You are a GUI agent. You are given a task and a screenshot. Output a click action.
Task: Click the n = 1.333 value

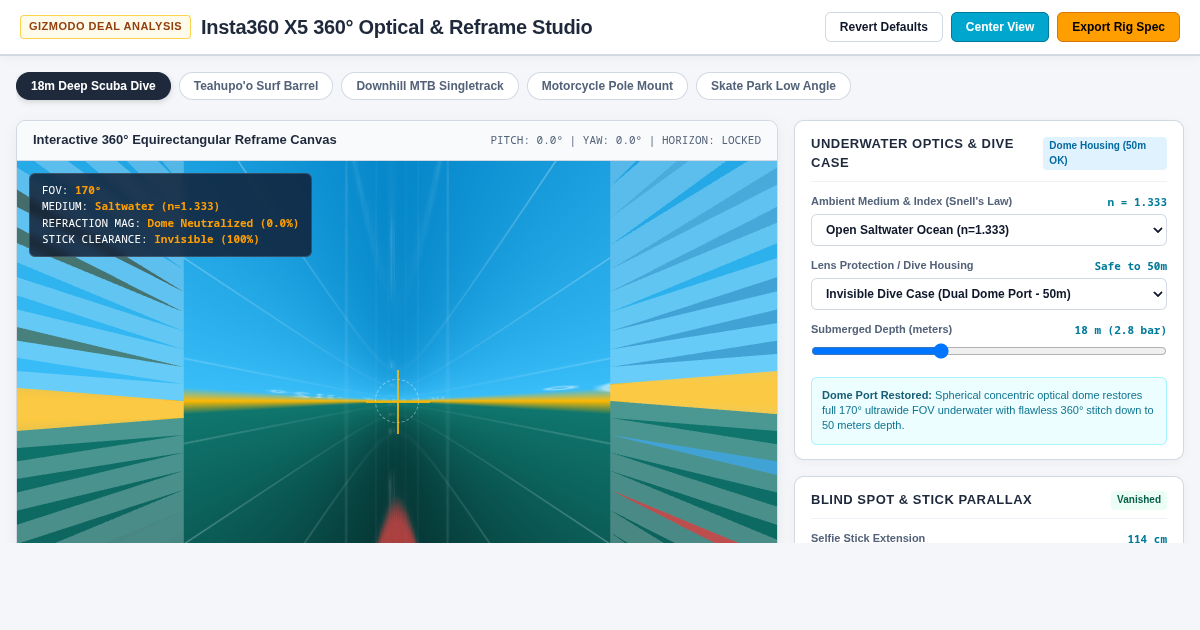tap(1137, 203)
